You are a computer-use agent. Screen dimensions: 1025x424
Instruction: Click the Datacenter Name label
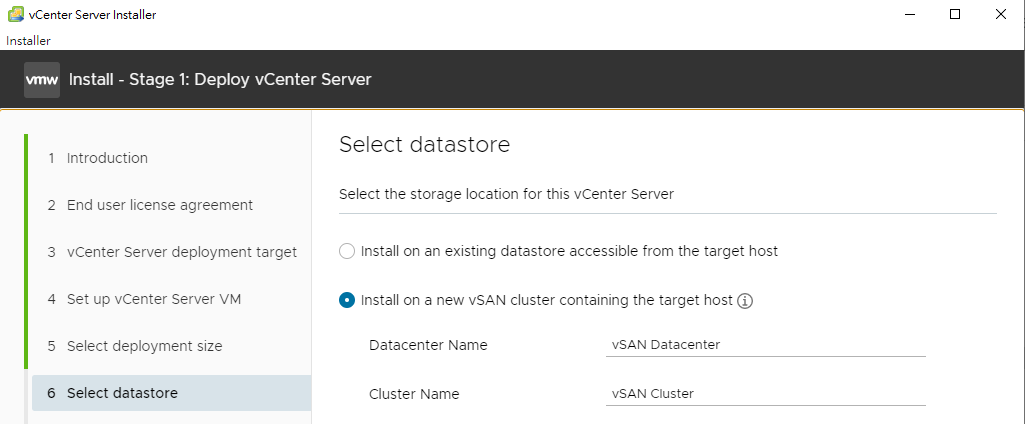coord(428,345)
